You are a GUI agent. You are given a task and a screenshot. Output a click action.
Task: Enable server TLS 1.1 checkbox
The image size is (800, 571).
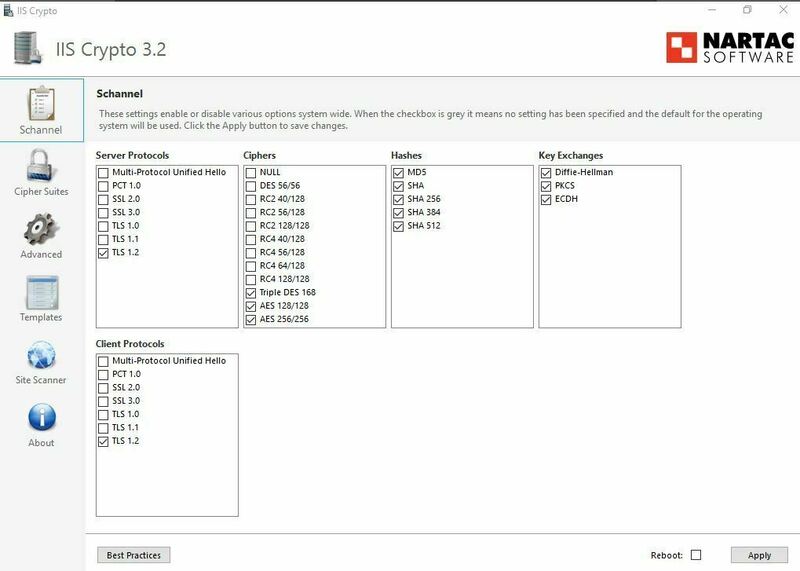103,239
